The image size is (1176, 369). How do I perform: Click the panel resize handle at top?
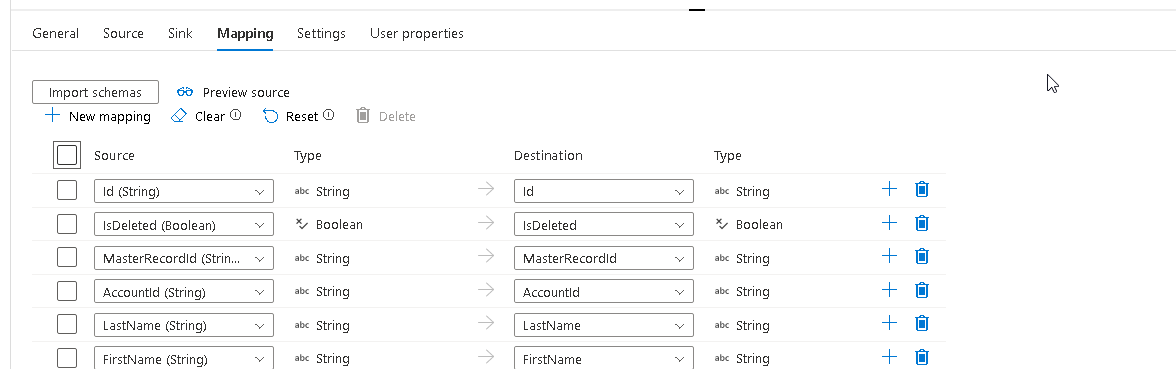[697, 10]
